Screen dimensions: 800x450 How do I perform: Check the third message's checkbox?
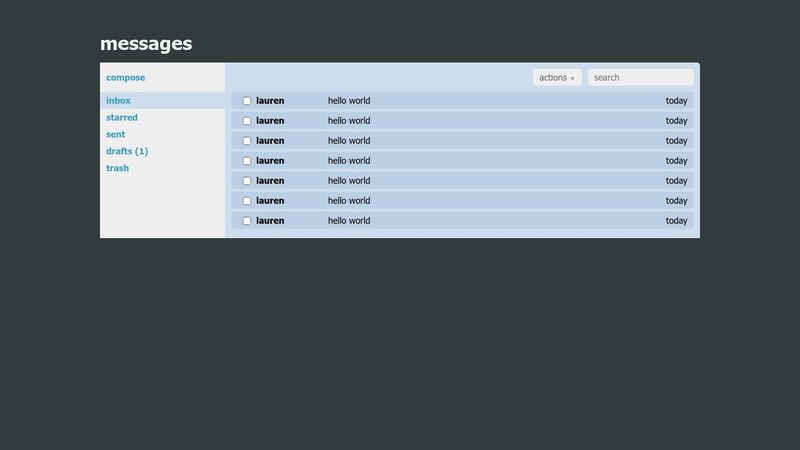pos(247,141)
